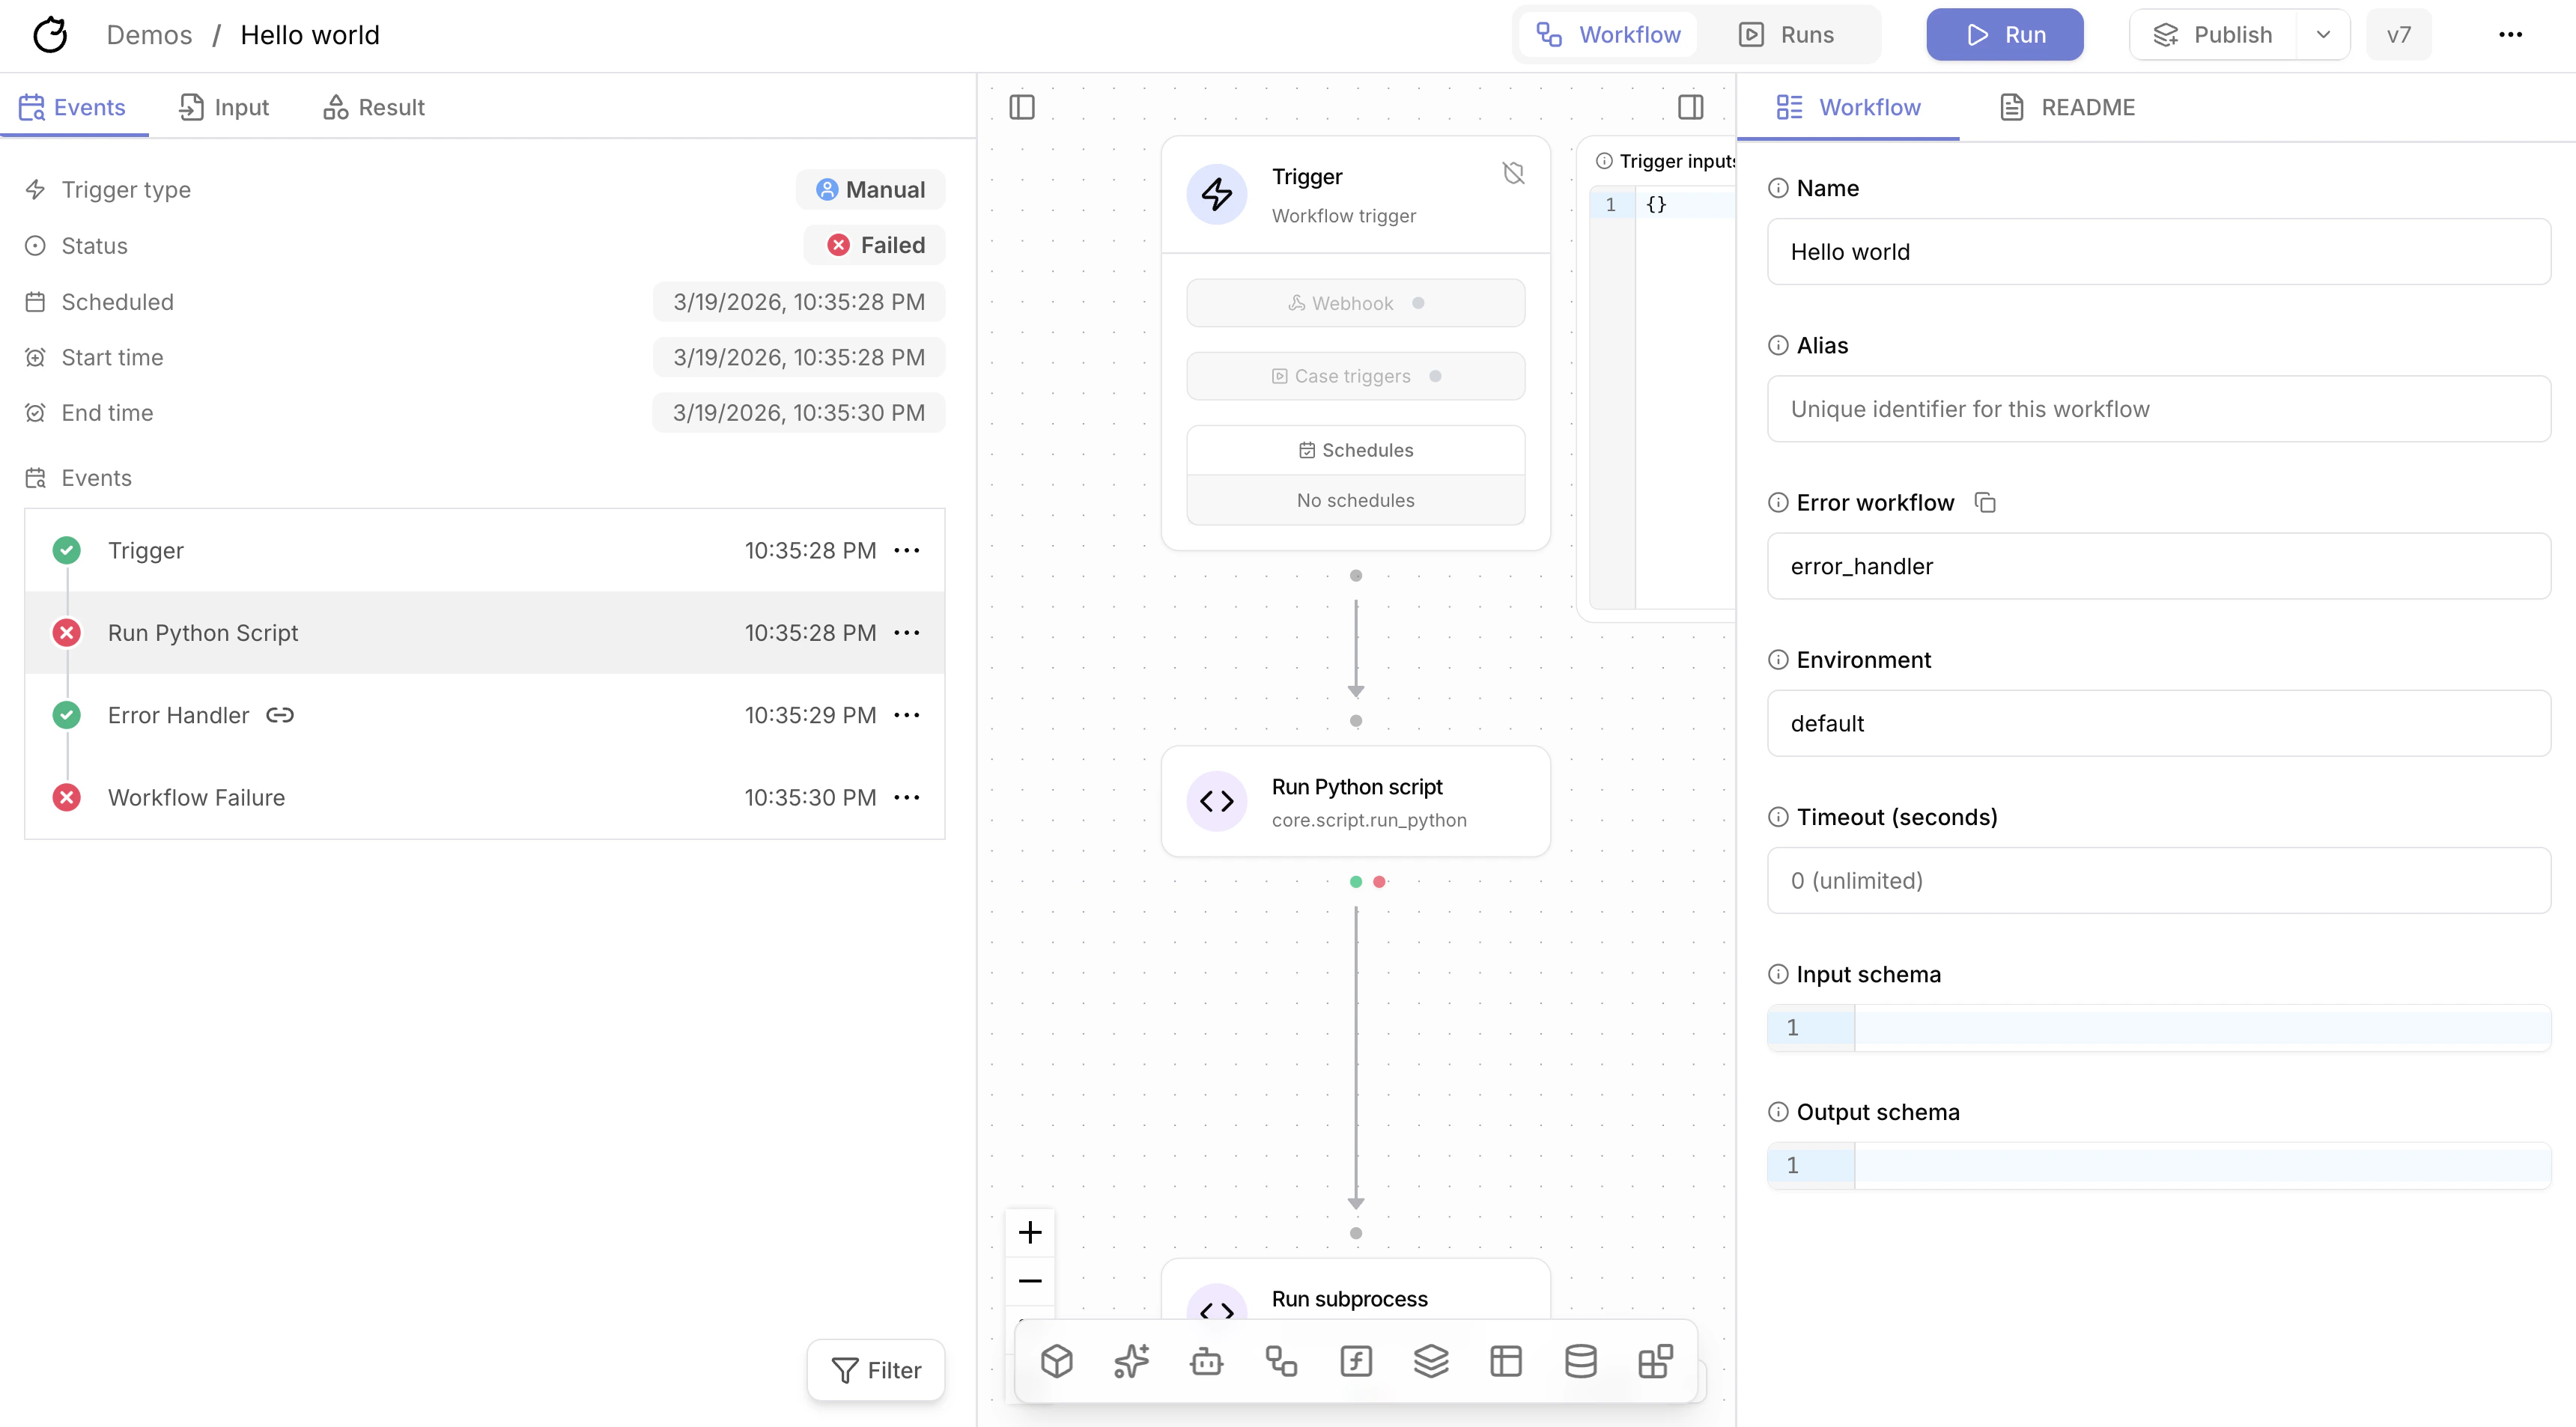
Task: Switch to the Input tab
Action: 223,107
